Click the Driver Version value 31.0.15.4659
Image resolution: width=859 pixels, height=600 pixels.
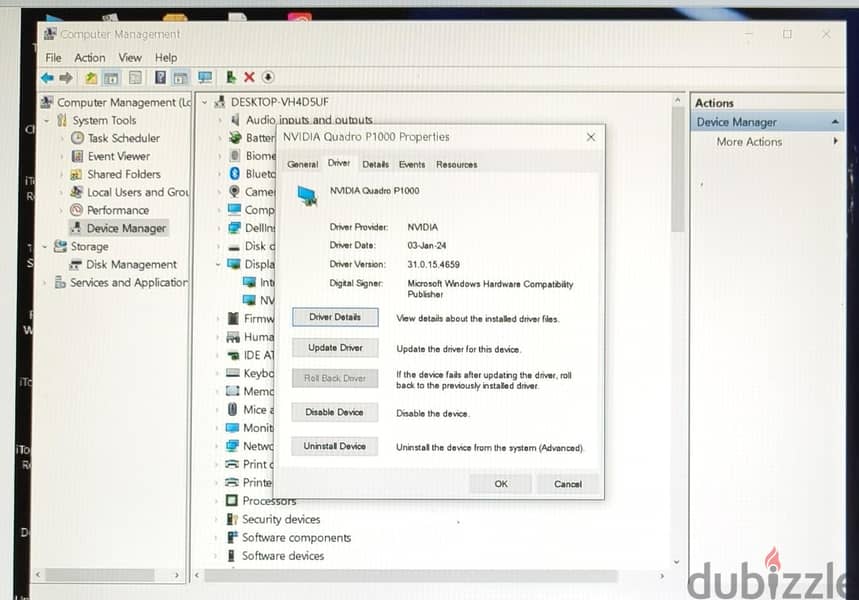(433, 265)
